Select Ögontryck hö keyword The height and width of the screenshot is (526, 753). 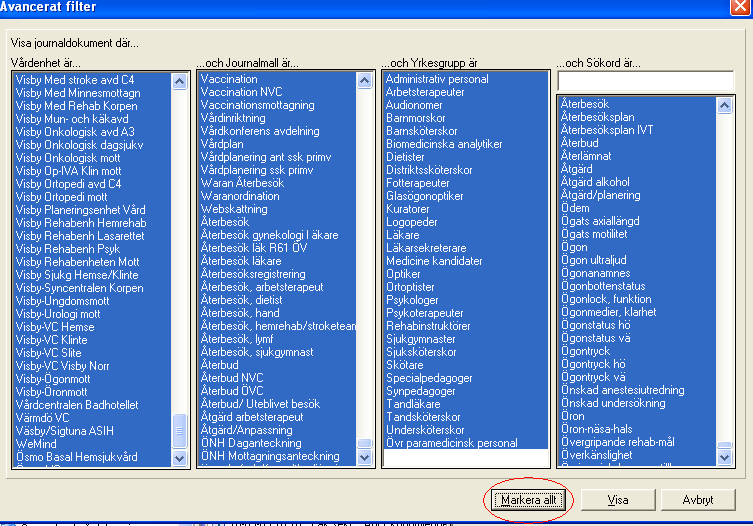coord(594,364)
